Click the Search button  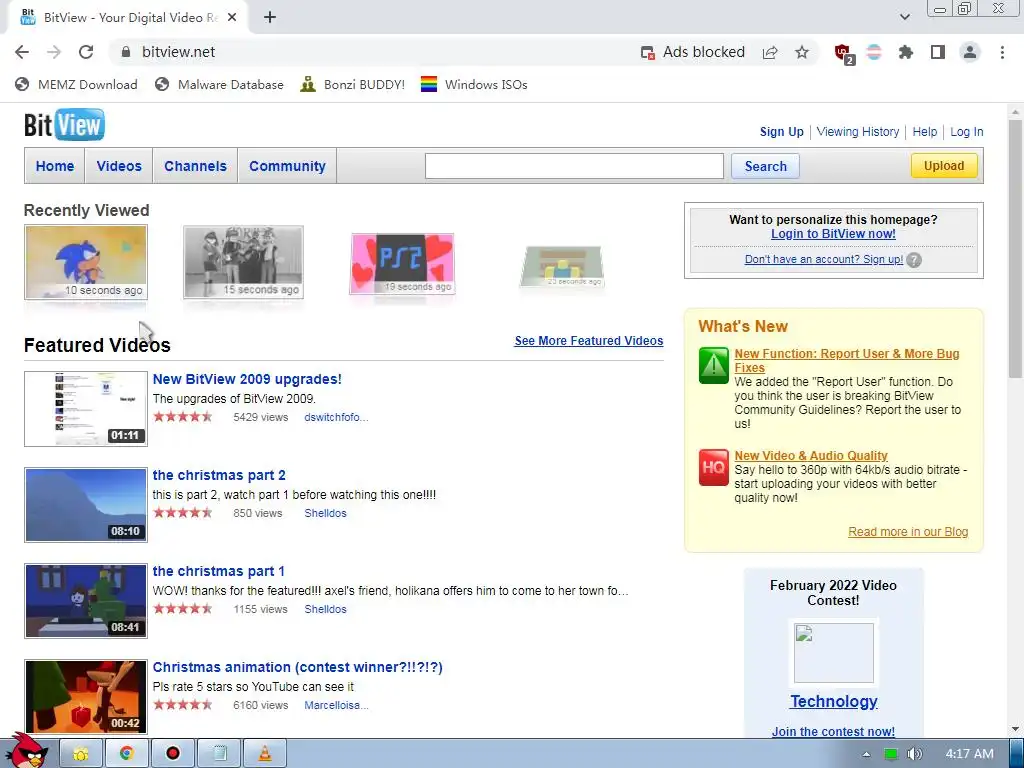pyautogui.click(x=765, y=166)
